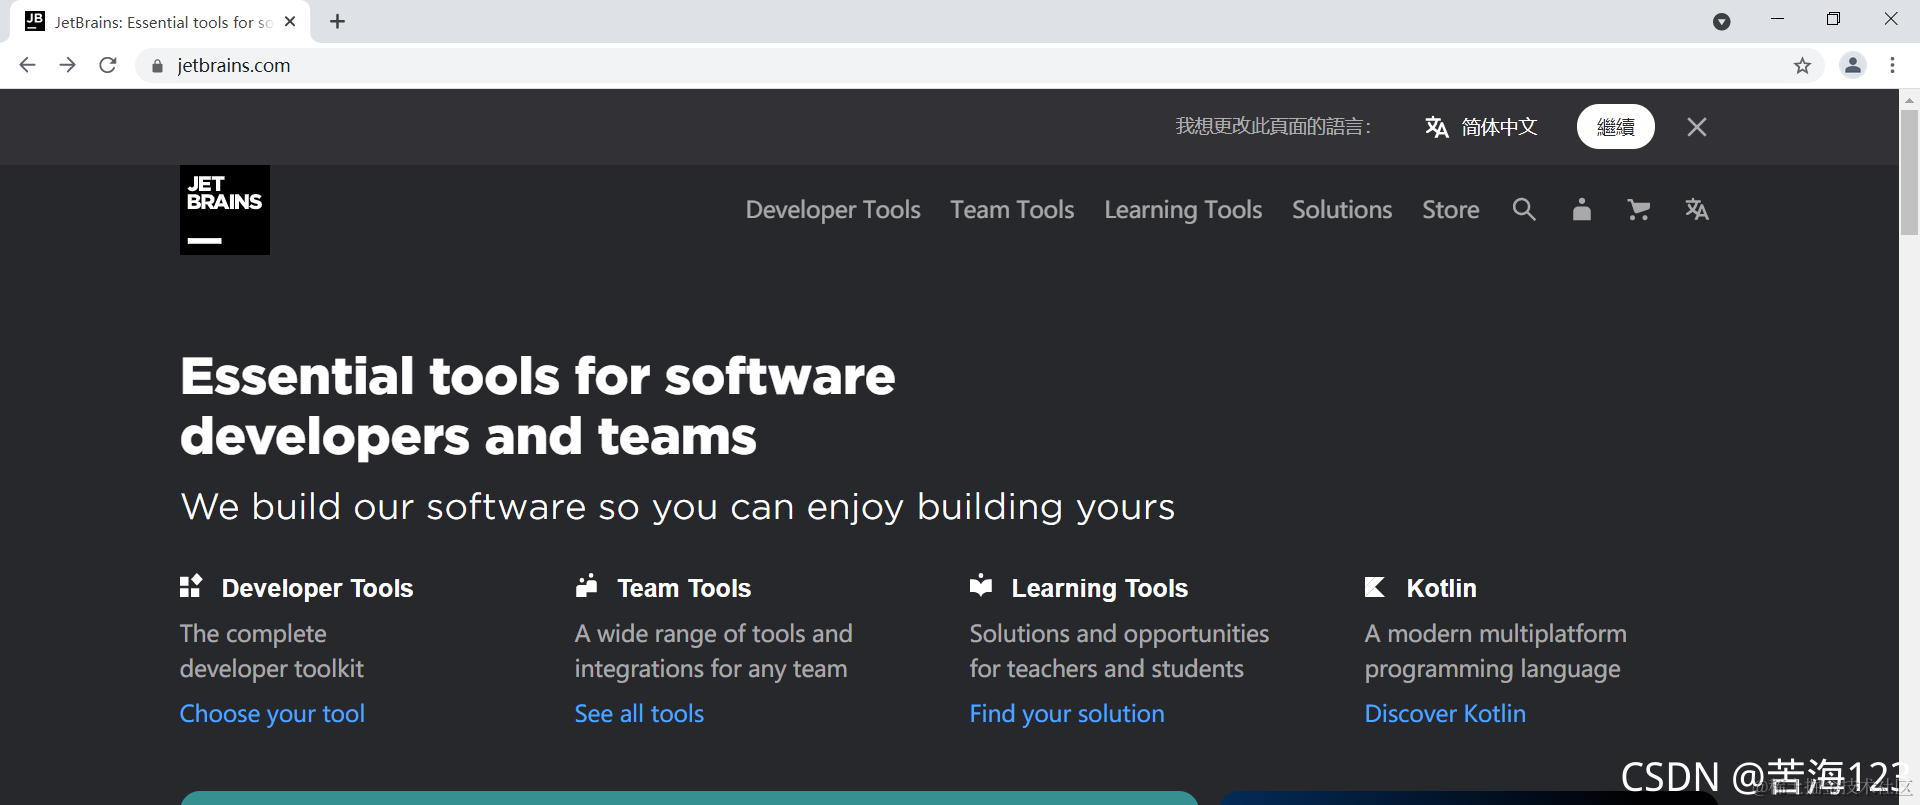The image size is (1920, 805).
Task: Click the Developer Tools section icon
Action: 191,586
